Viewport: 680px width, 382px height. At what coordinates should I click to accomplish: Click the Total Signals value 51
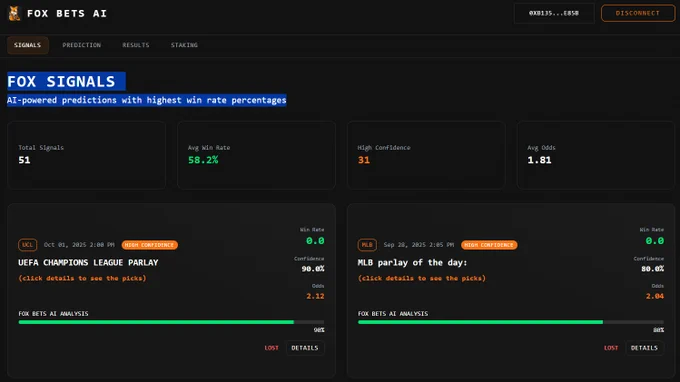pos(24,160)
